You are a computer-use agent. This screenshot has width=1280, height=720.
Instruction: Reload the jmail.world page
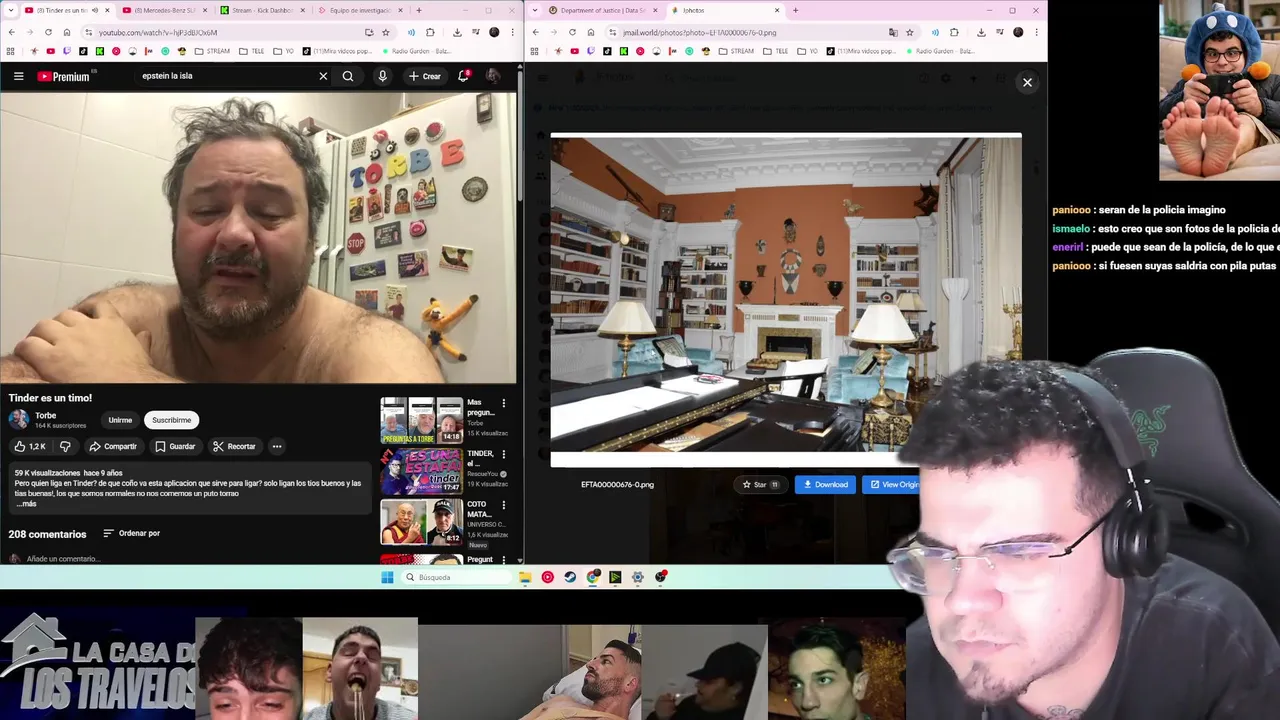point(572,32)
